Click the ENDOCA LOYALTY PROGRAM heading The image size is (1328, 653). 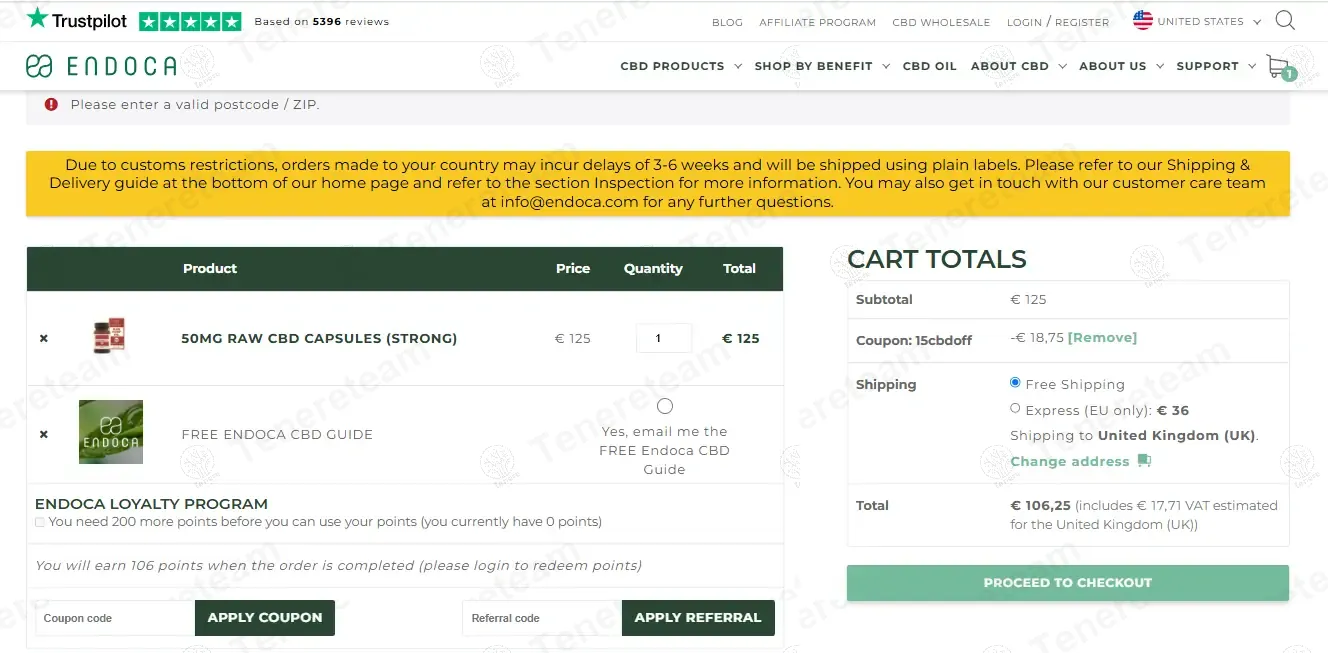tap(151, 504)
